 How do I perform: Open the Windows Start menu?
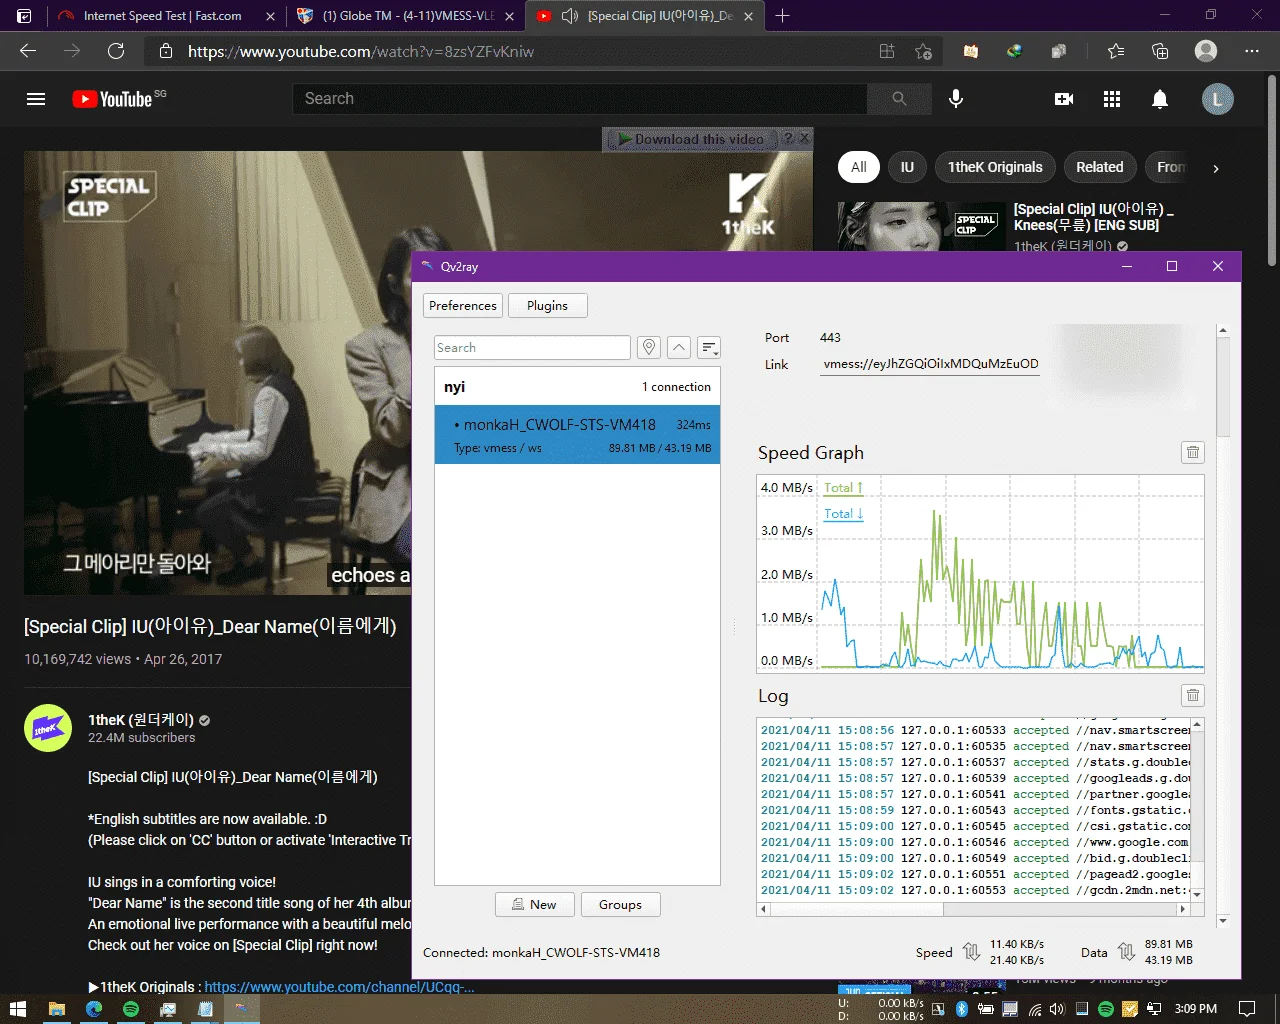17,1009
